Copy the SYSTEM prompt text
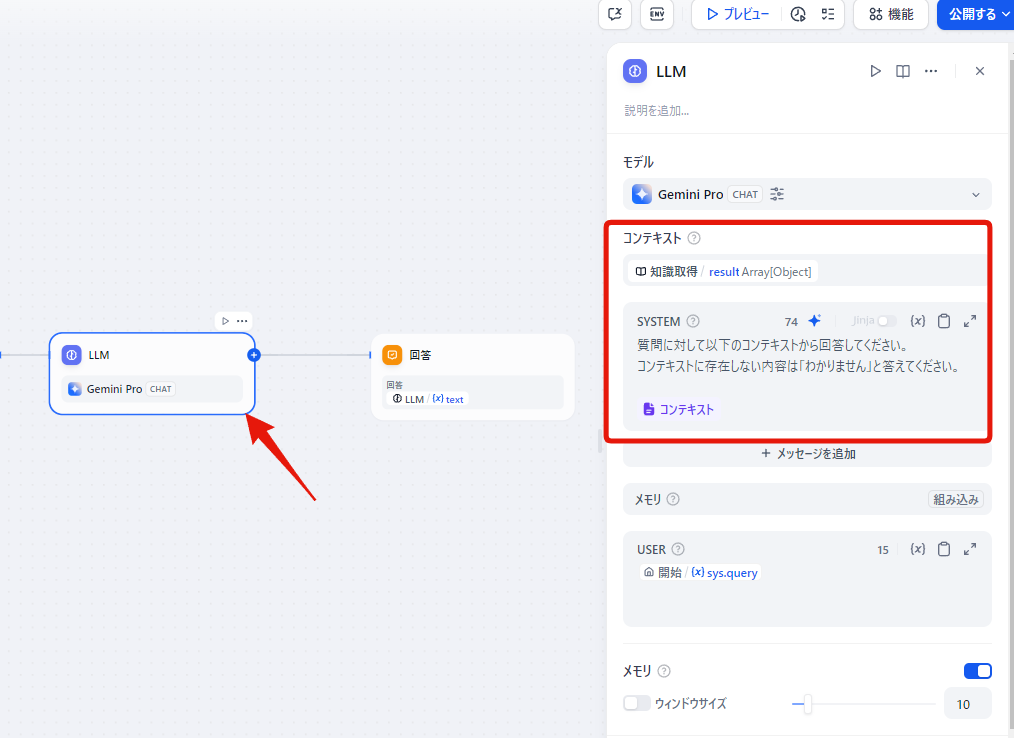The image size is (1014, 738). click(x=944, y=321)
